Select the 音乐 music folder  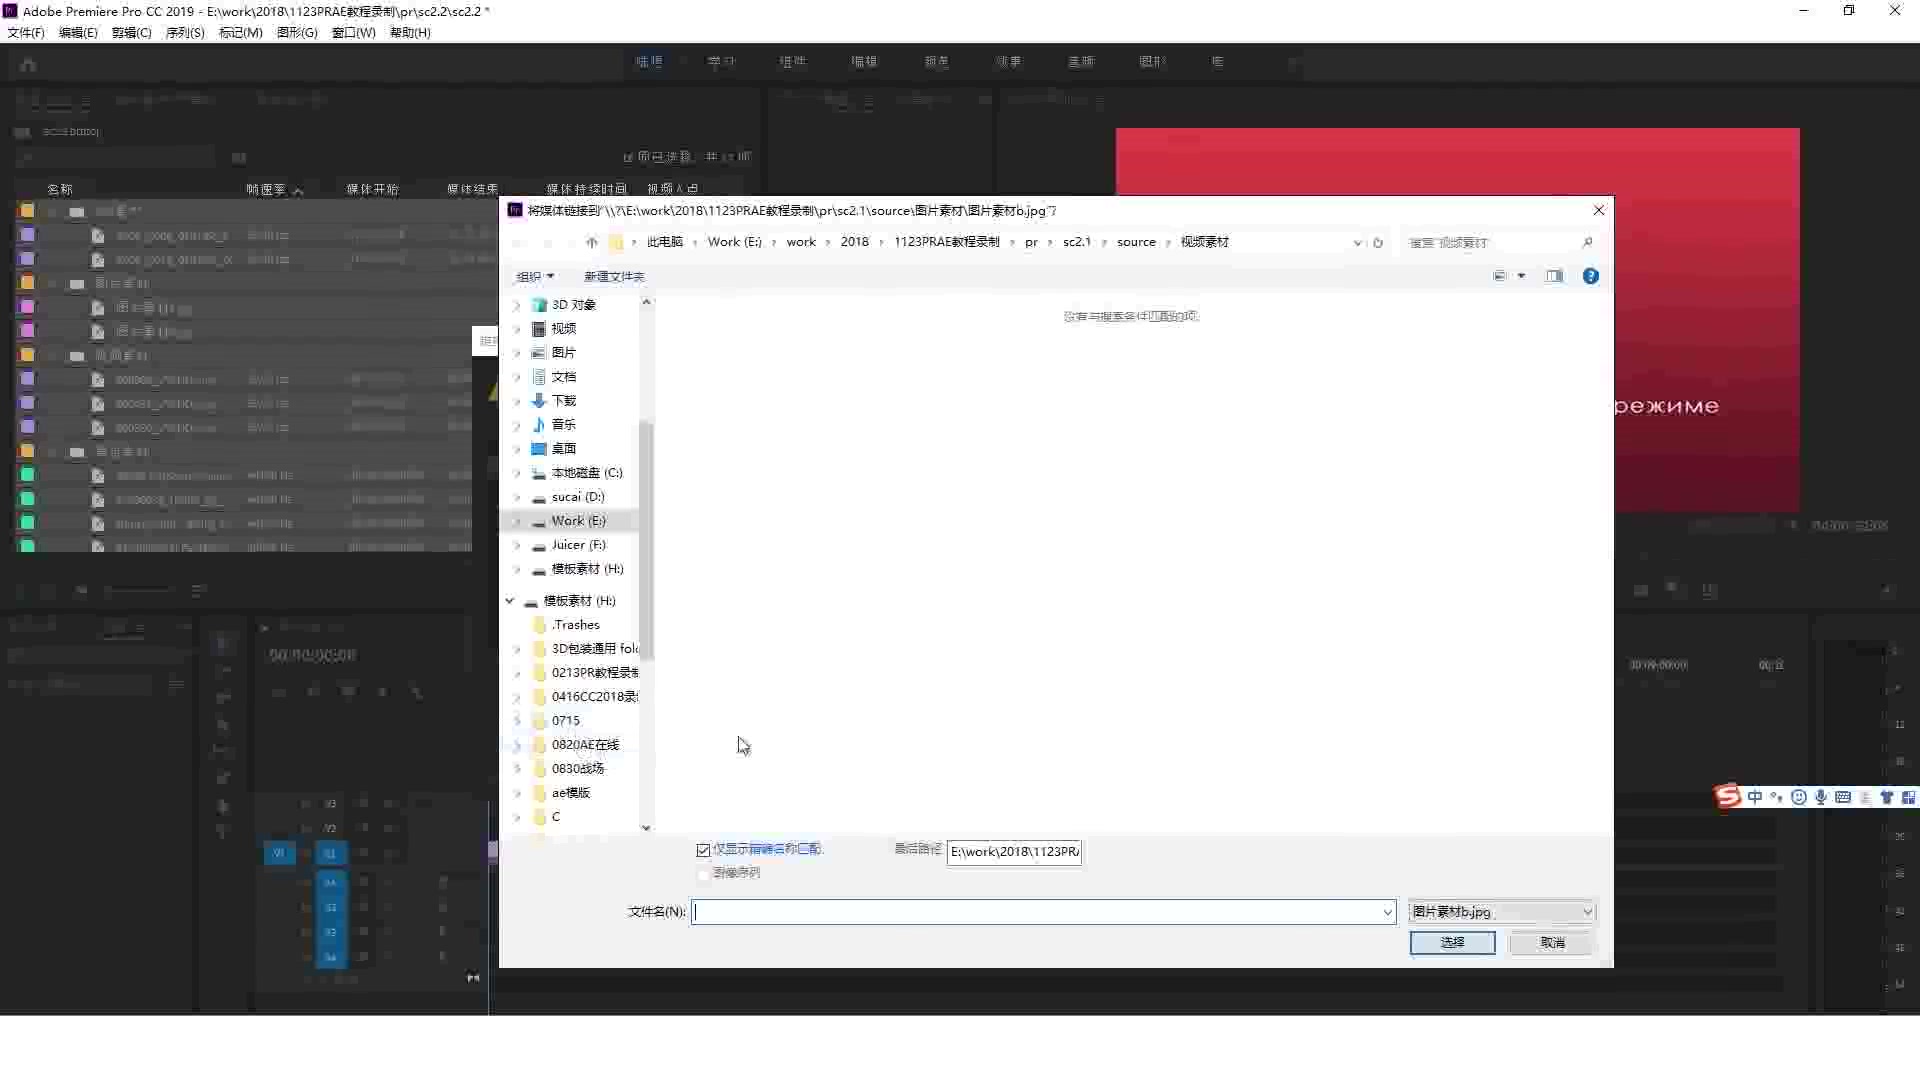coord(563,425)
